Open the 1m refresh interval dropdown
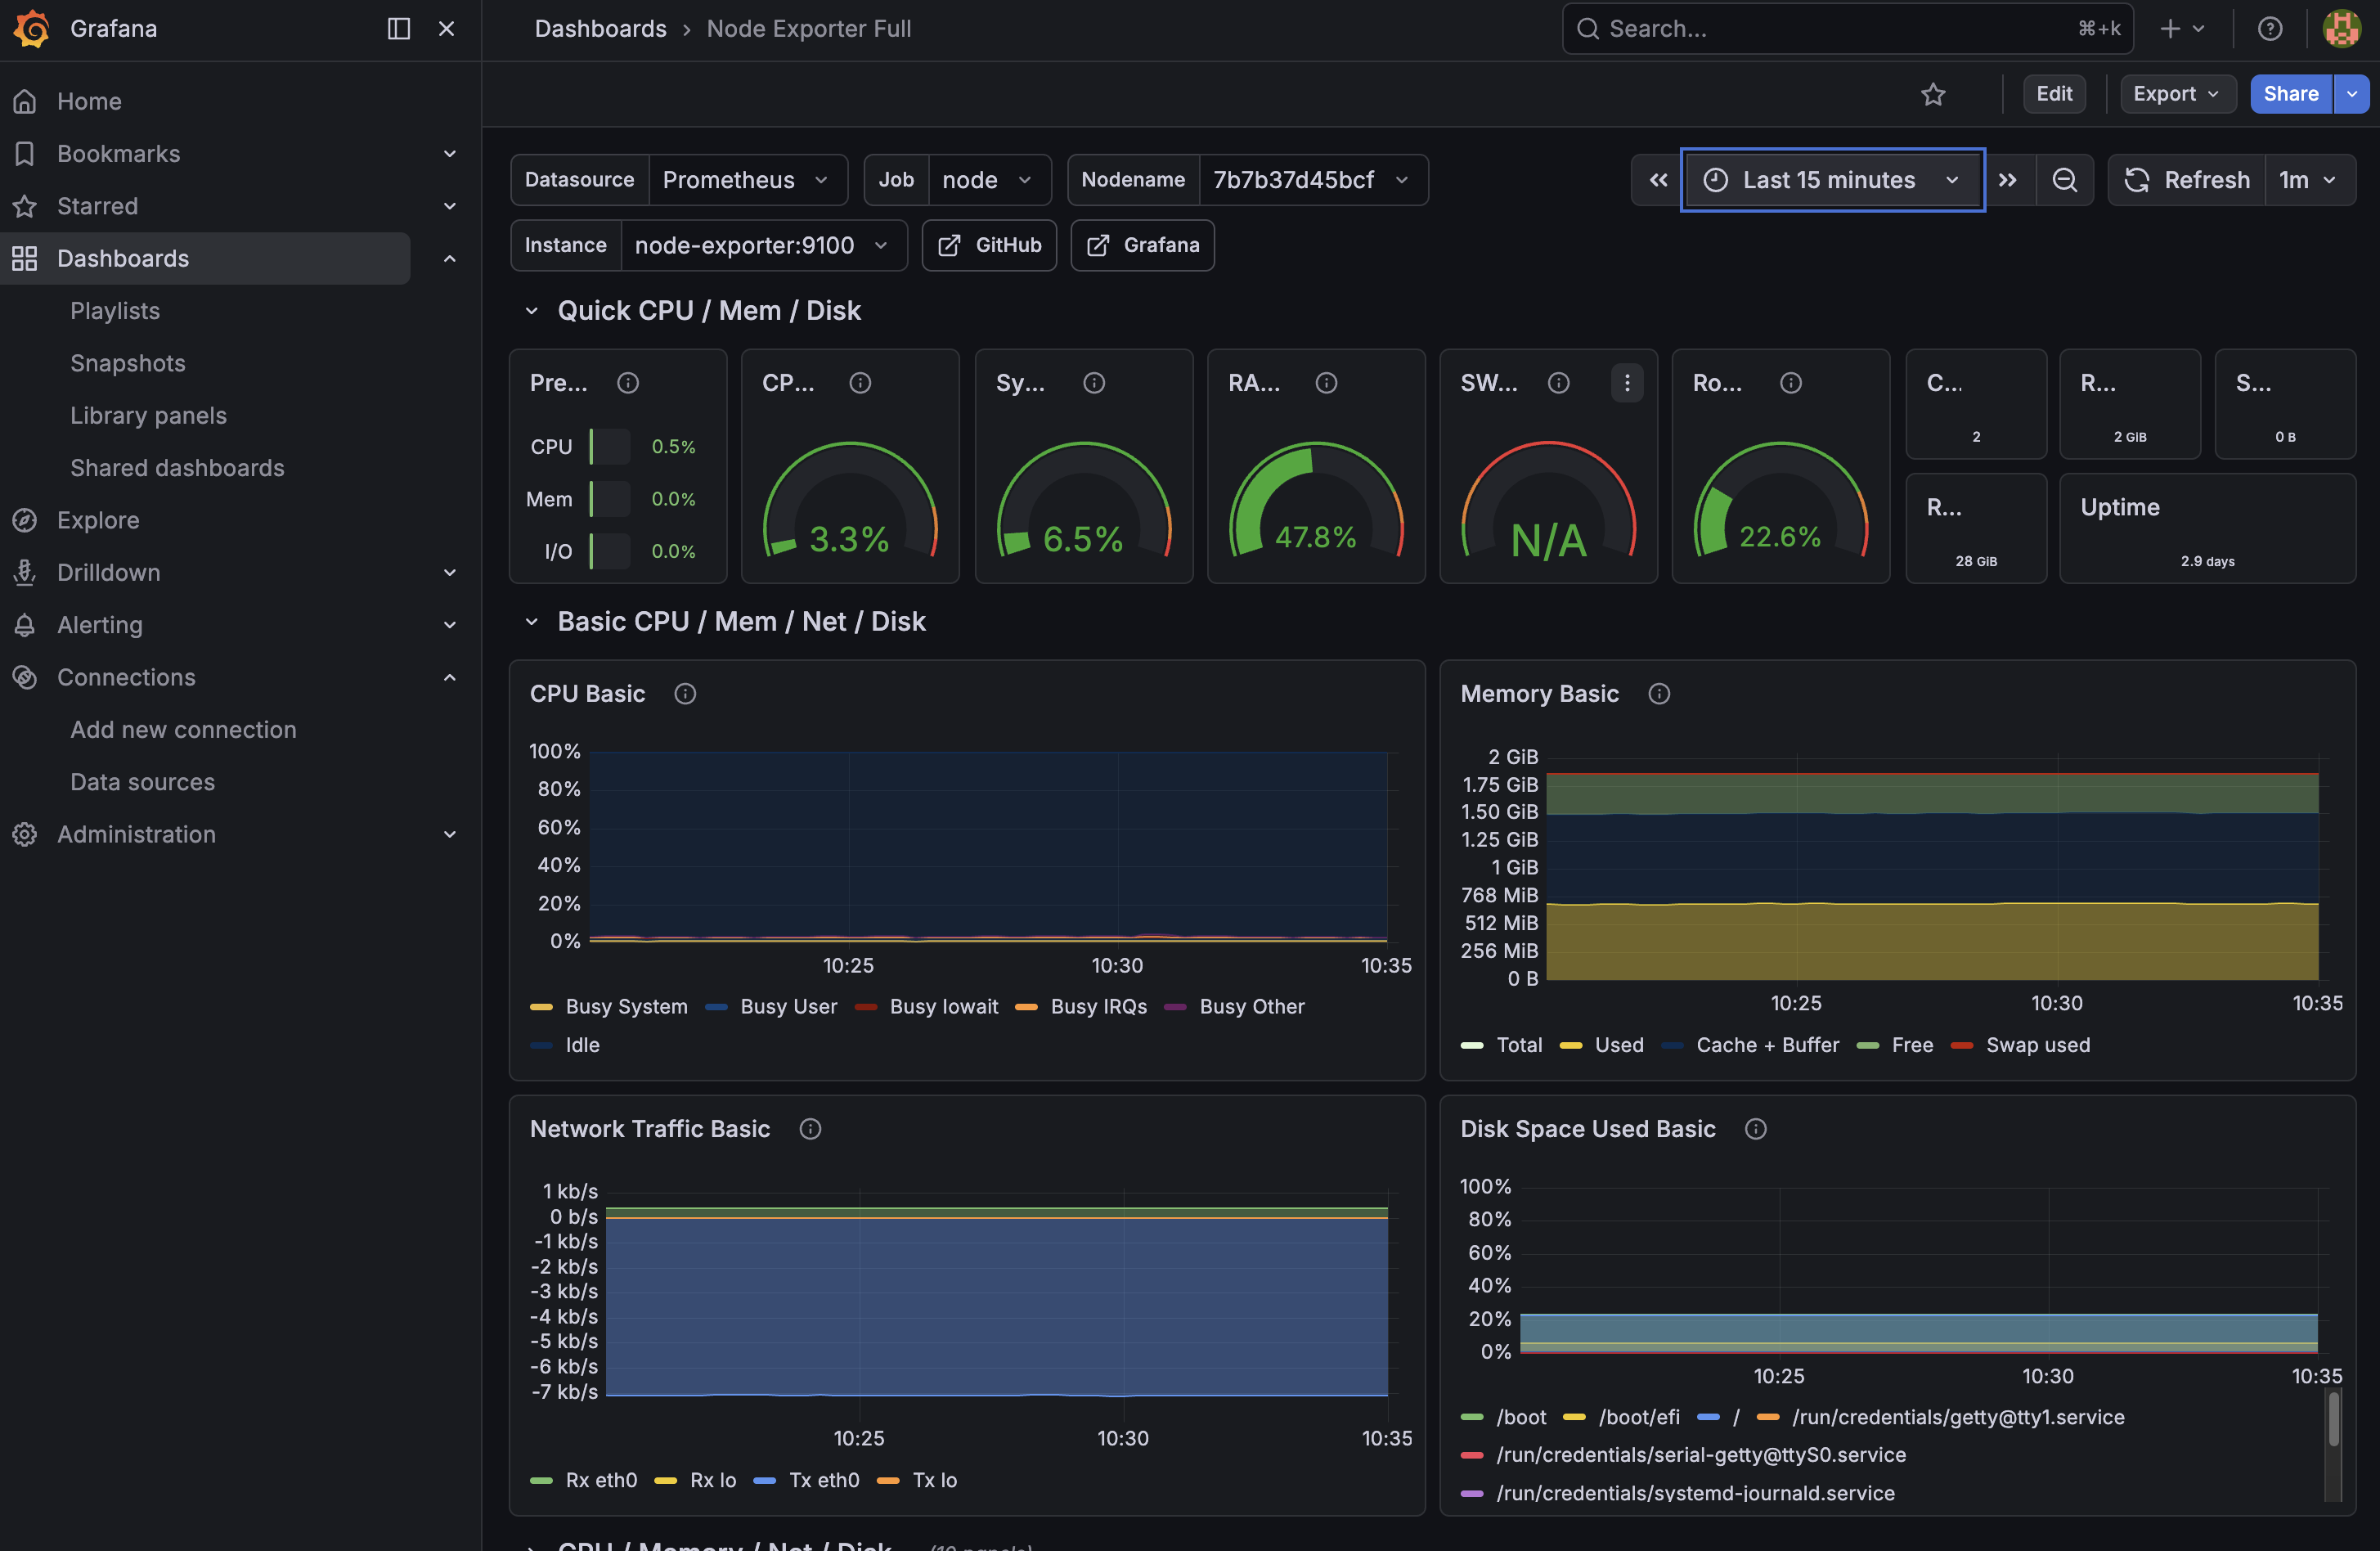Screen dimensions: 2380x1551 2309,180
